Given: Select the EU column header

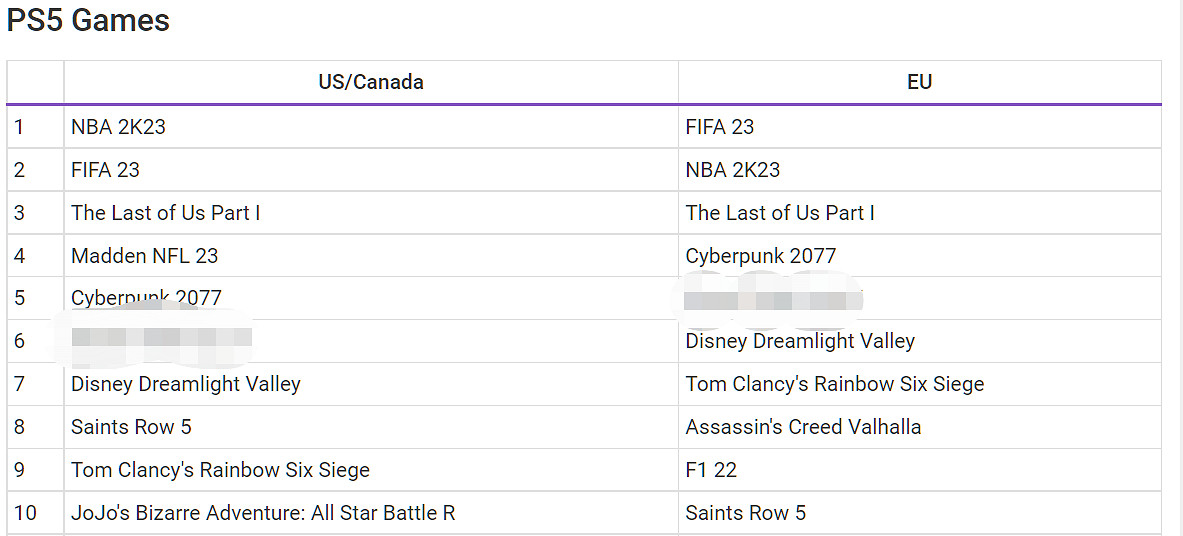Looking at the screenshot, I should (920, 82).
